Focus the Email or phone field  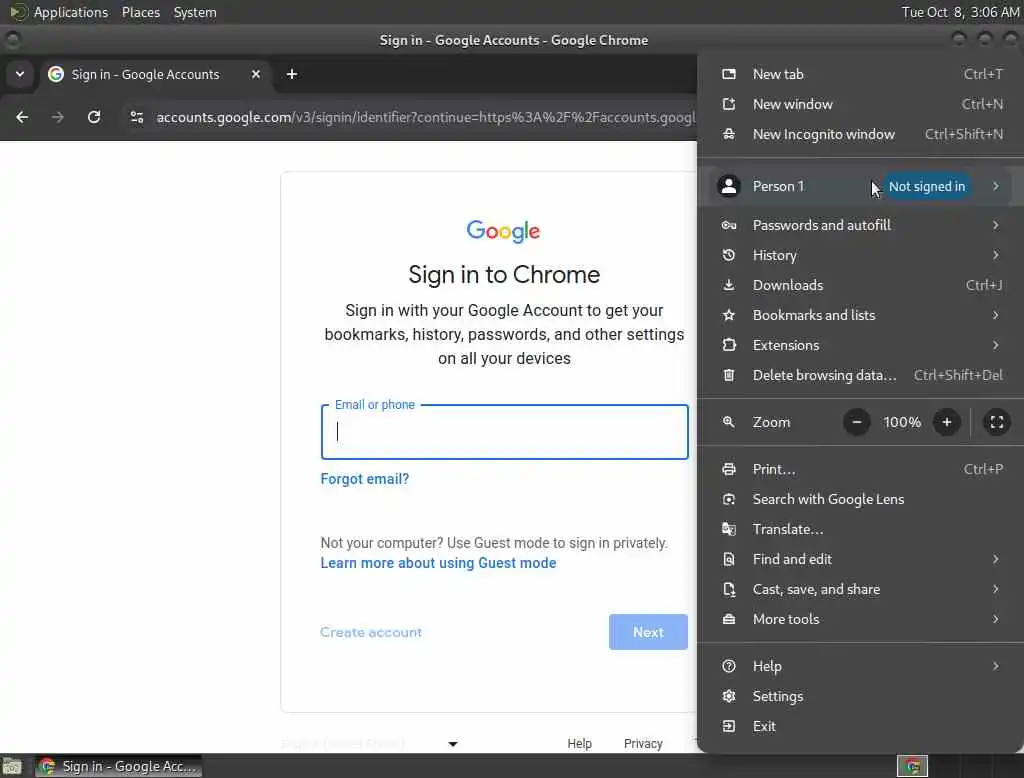504,432
